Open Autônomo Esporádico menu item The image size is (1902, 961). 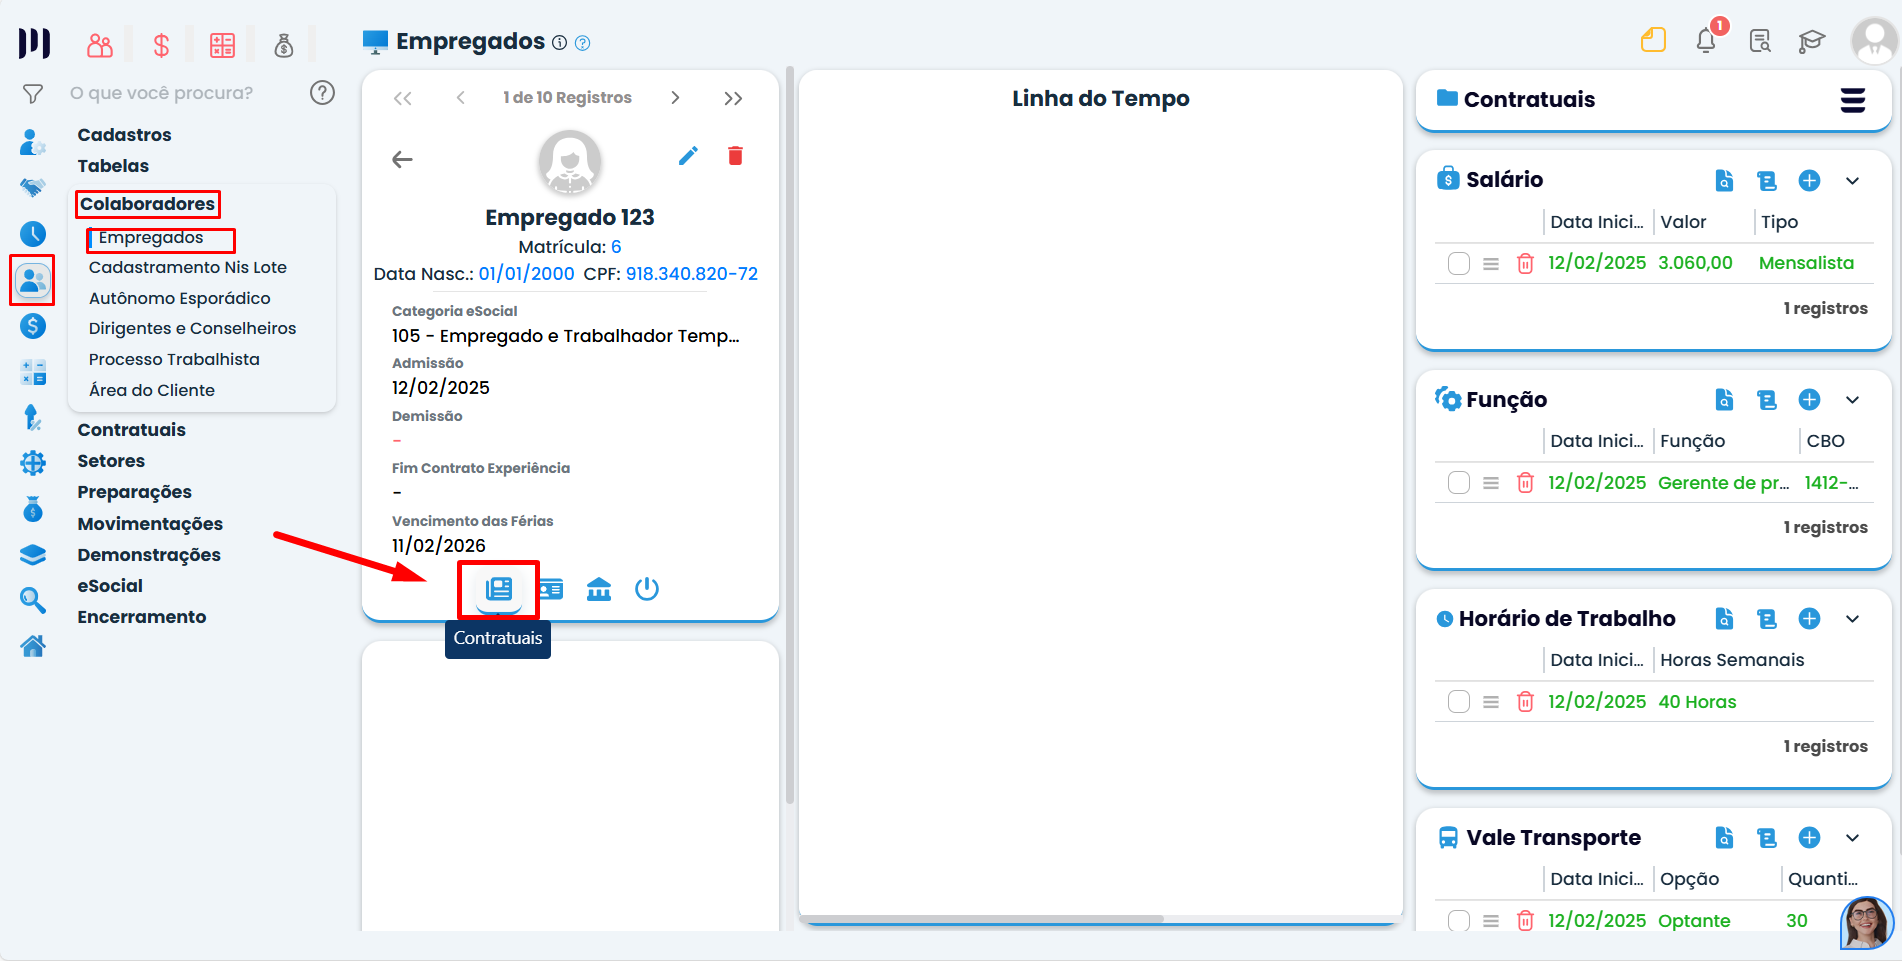180,299
